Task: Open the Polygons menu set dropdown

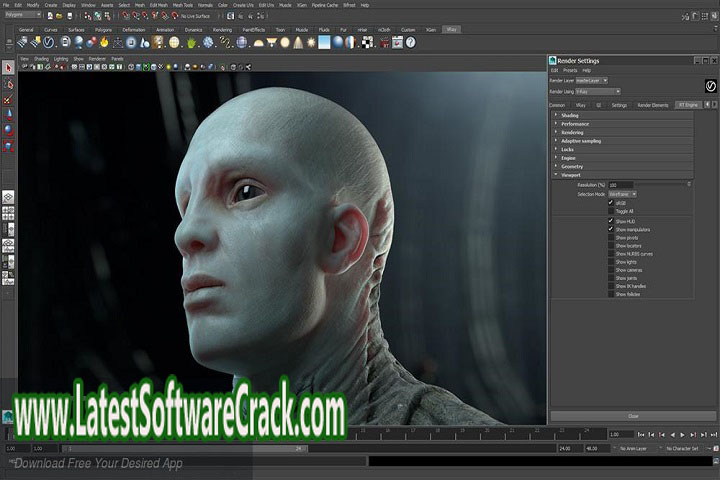Action: point(23,15)
